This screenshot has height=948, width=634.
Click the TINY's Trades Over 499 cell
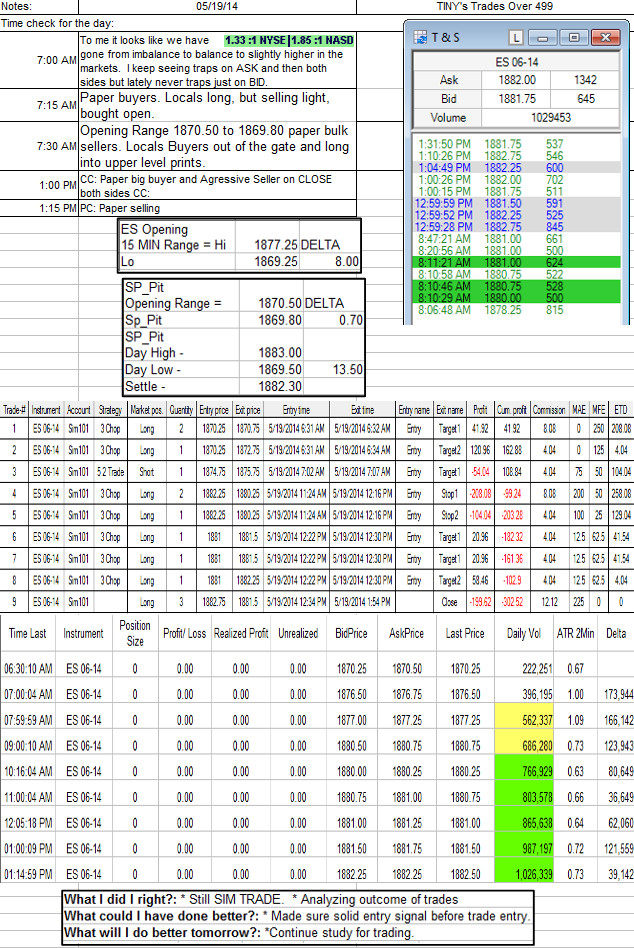(x=494, y=6)
